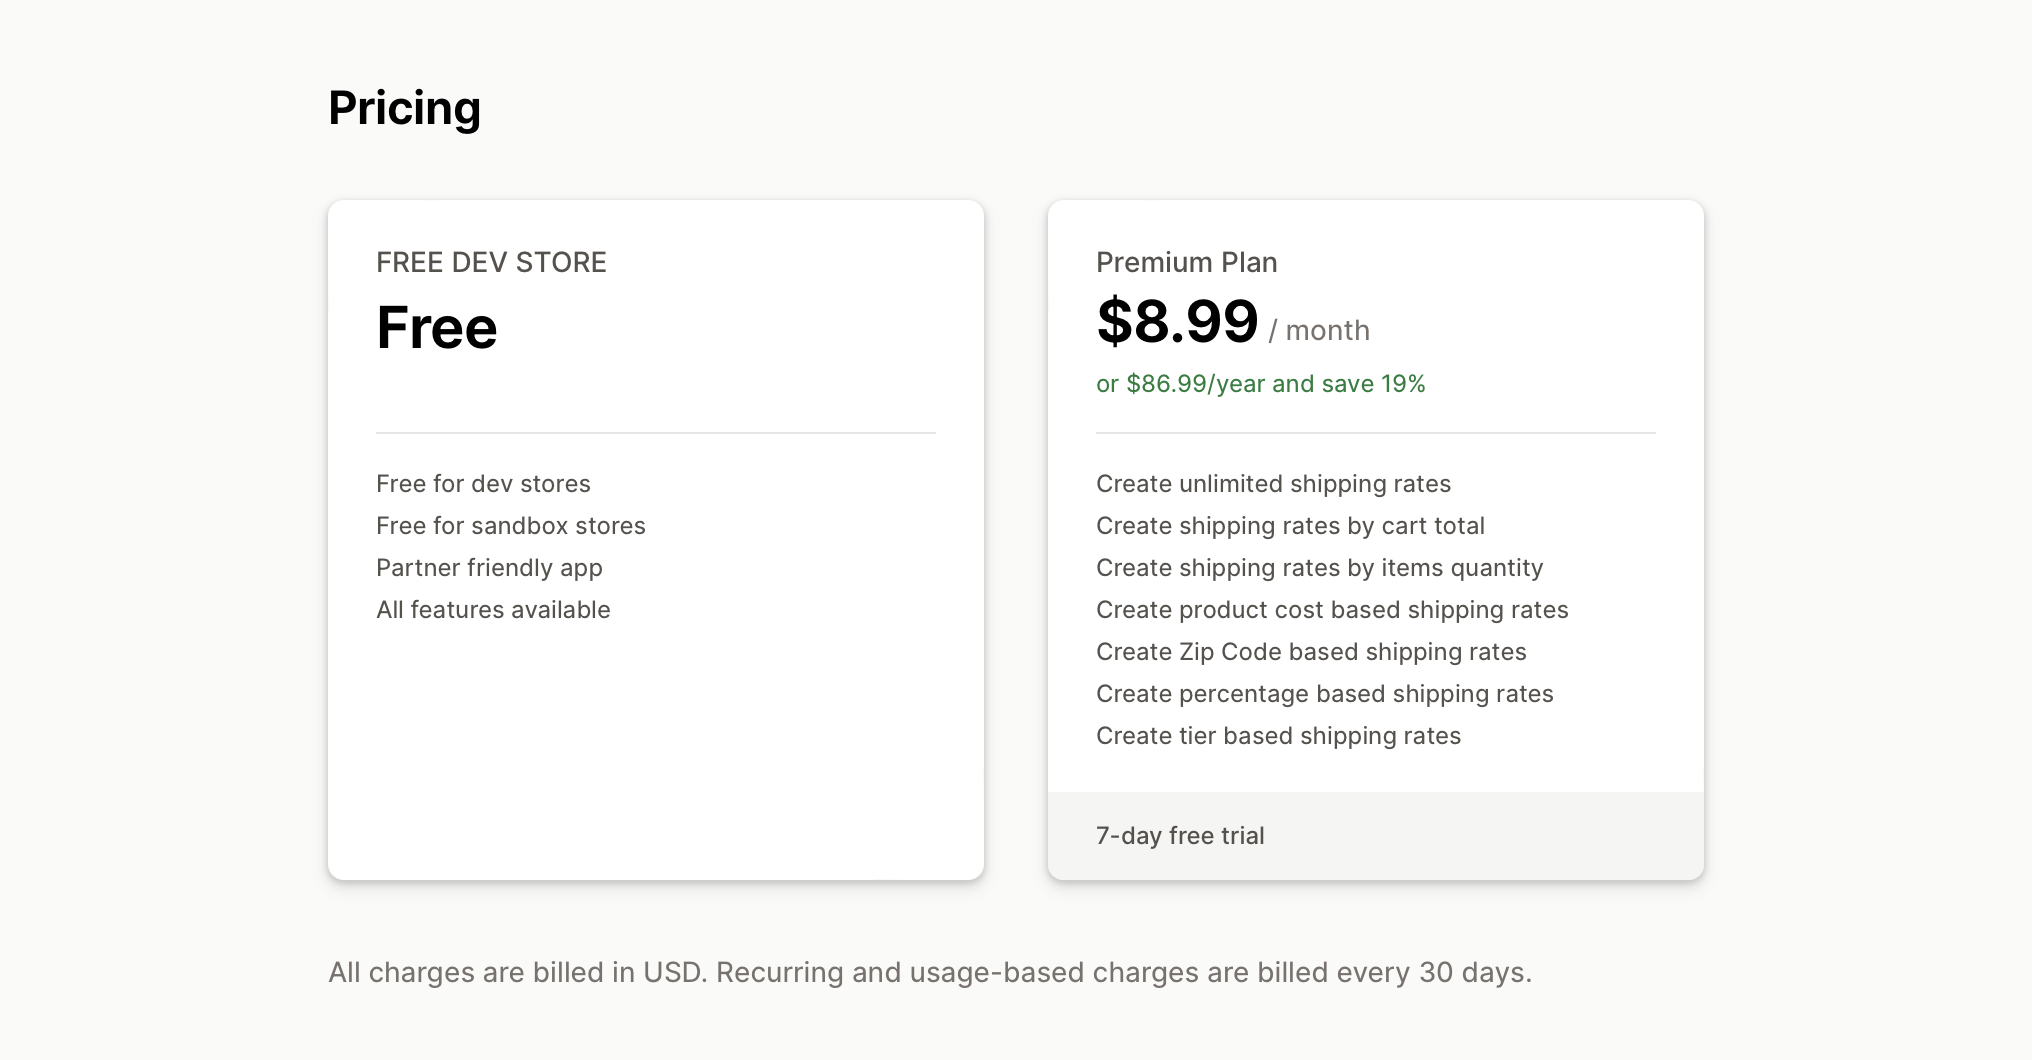Select 'Create unlimited shipping rates' feature
This screenshot has height=1060, width=2032.
(1273, 483)
